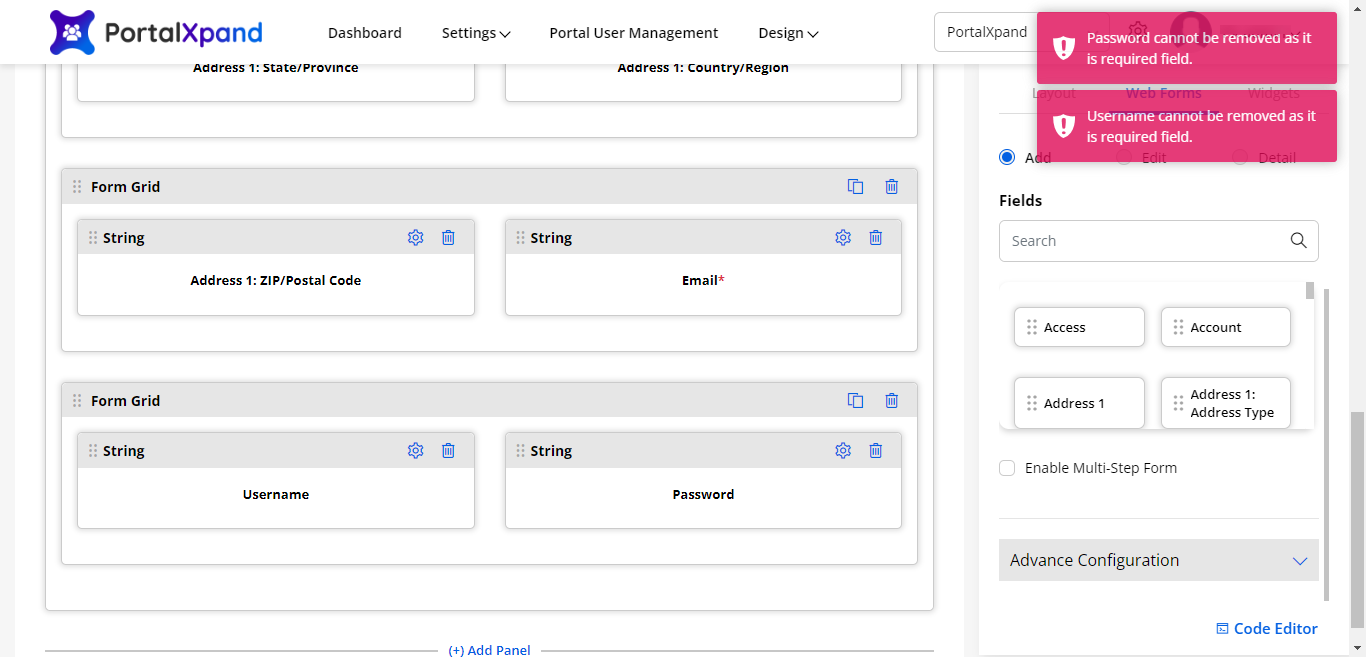
Task: Click the Password field settings gear
Action: [843, 451]
